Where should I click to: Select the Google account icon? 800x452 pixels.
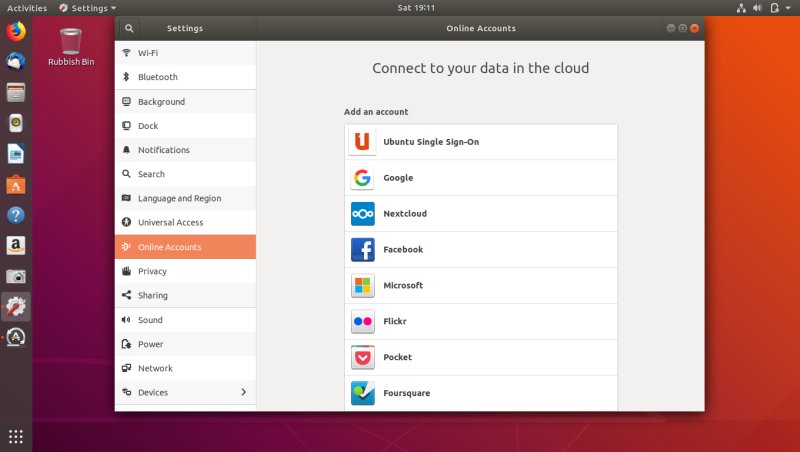click(362, 178)
